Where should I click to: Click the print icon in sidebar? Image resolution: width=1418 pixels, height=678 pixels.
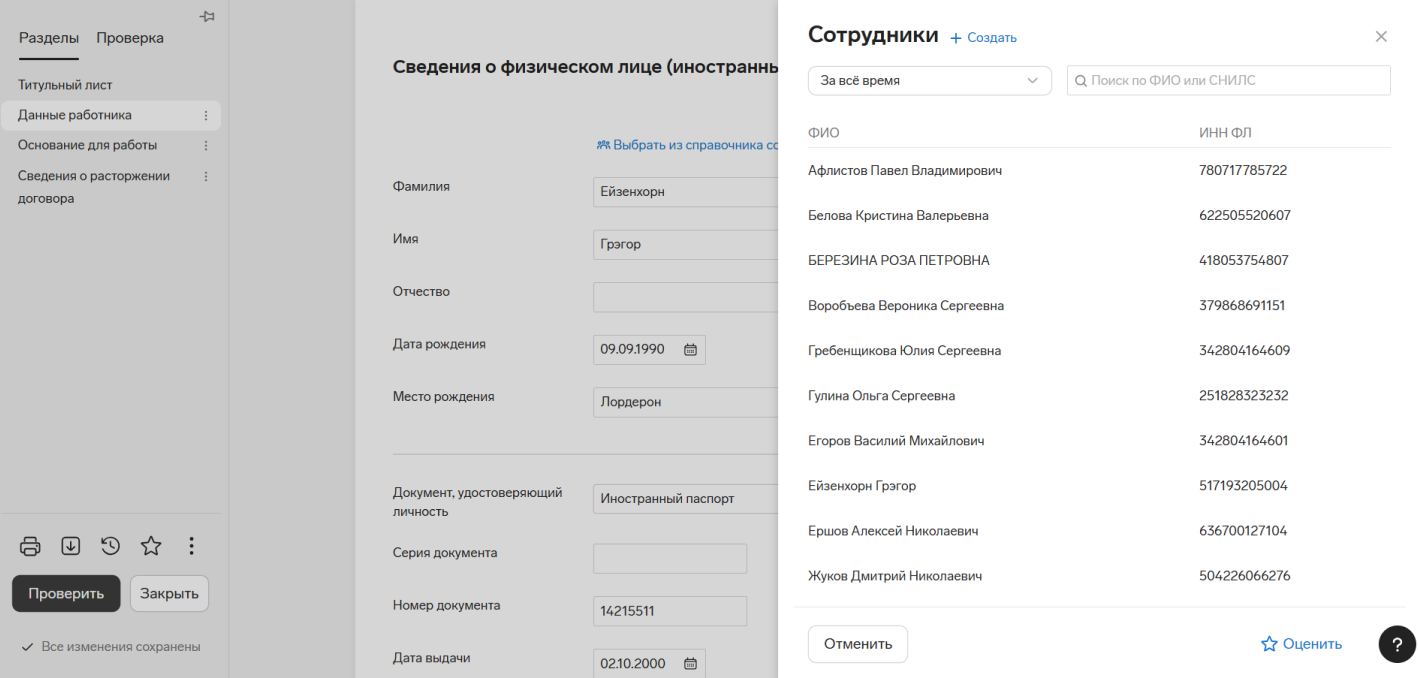pos(30,546)
